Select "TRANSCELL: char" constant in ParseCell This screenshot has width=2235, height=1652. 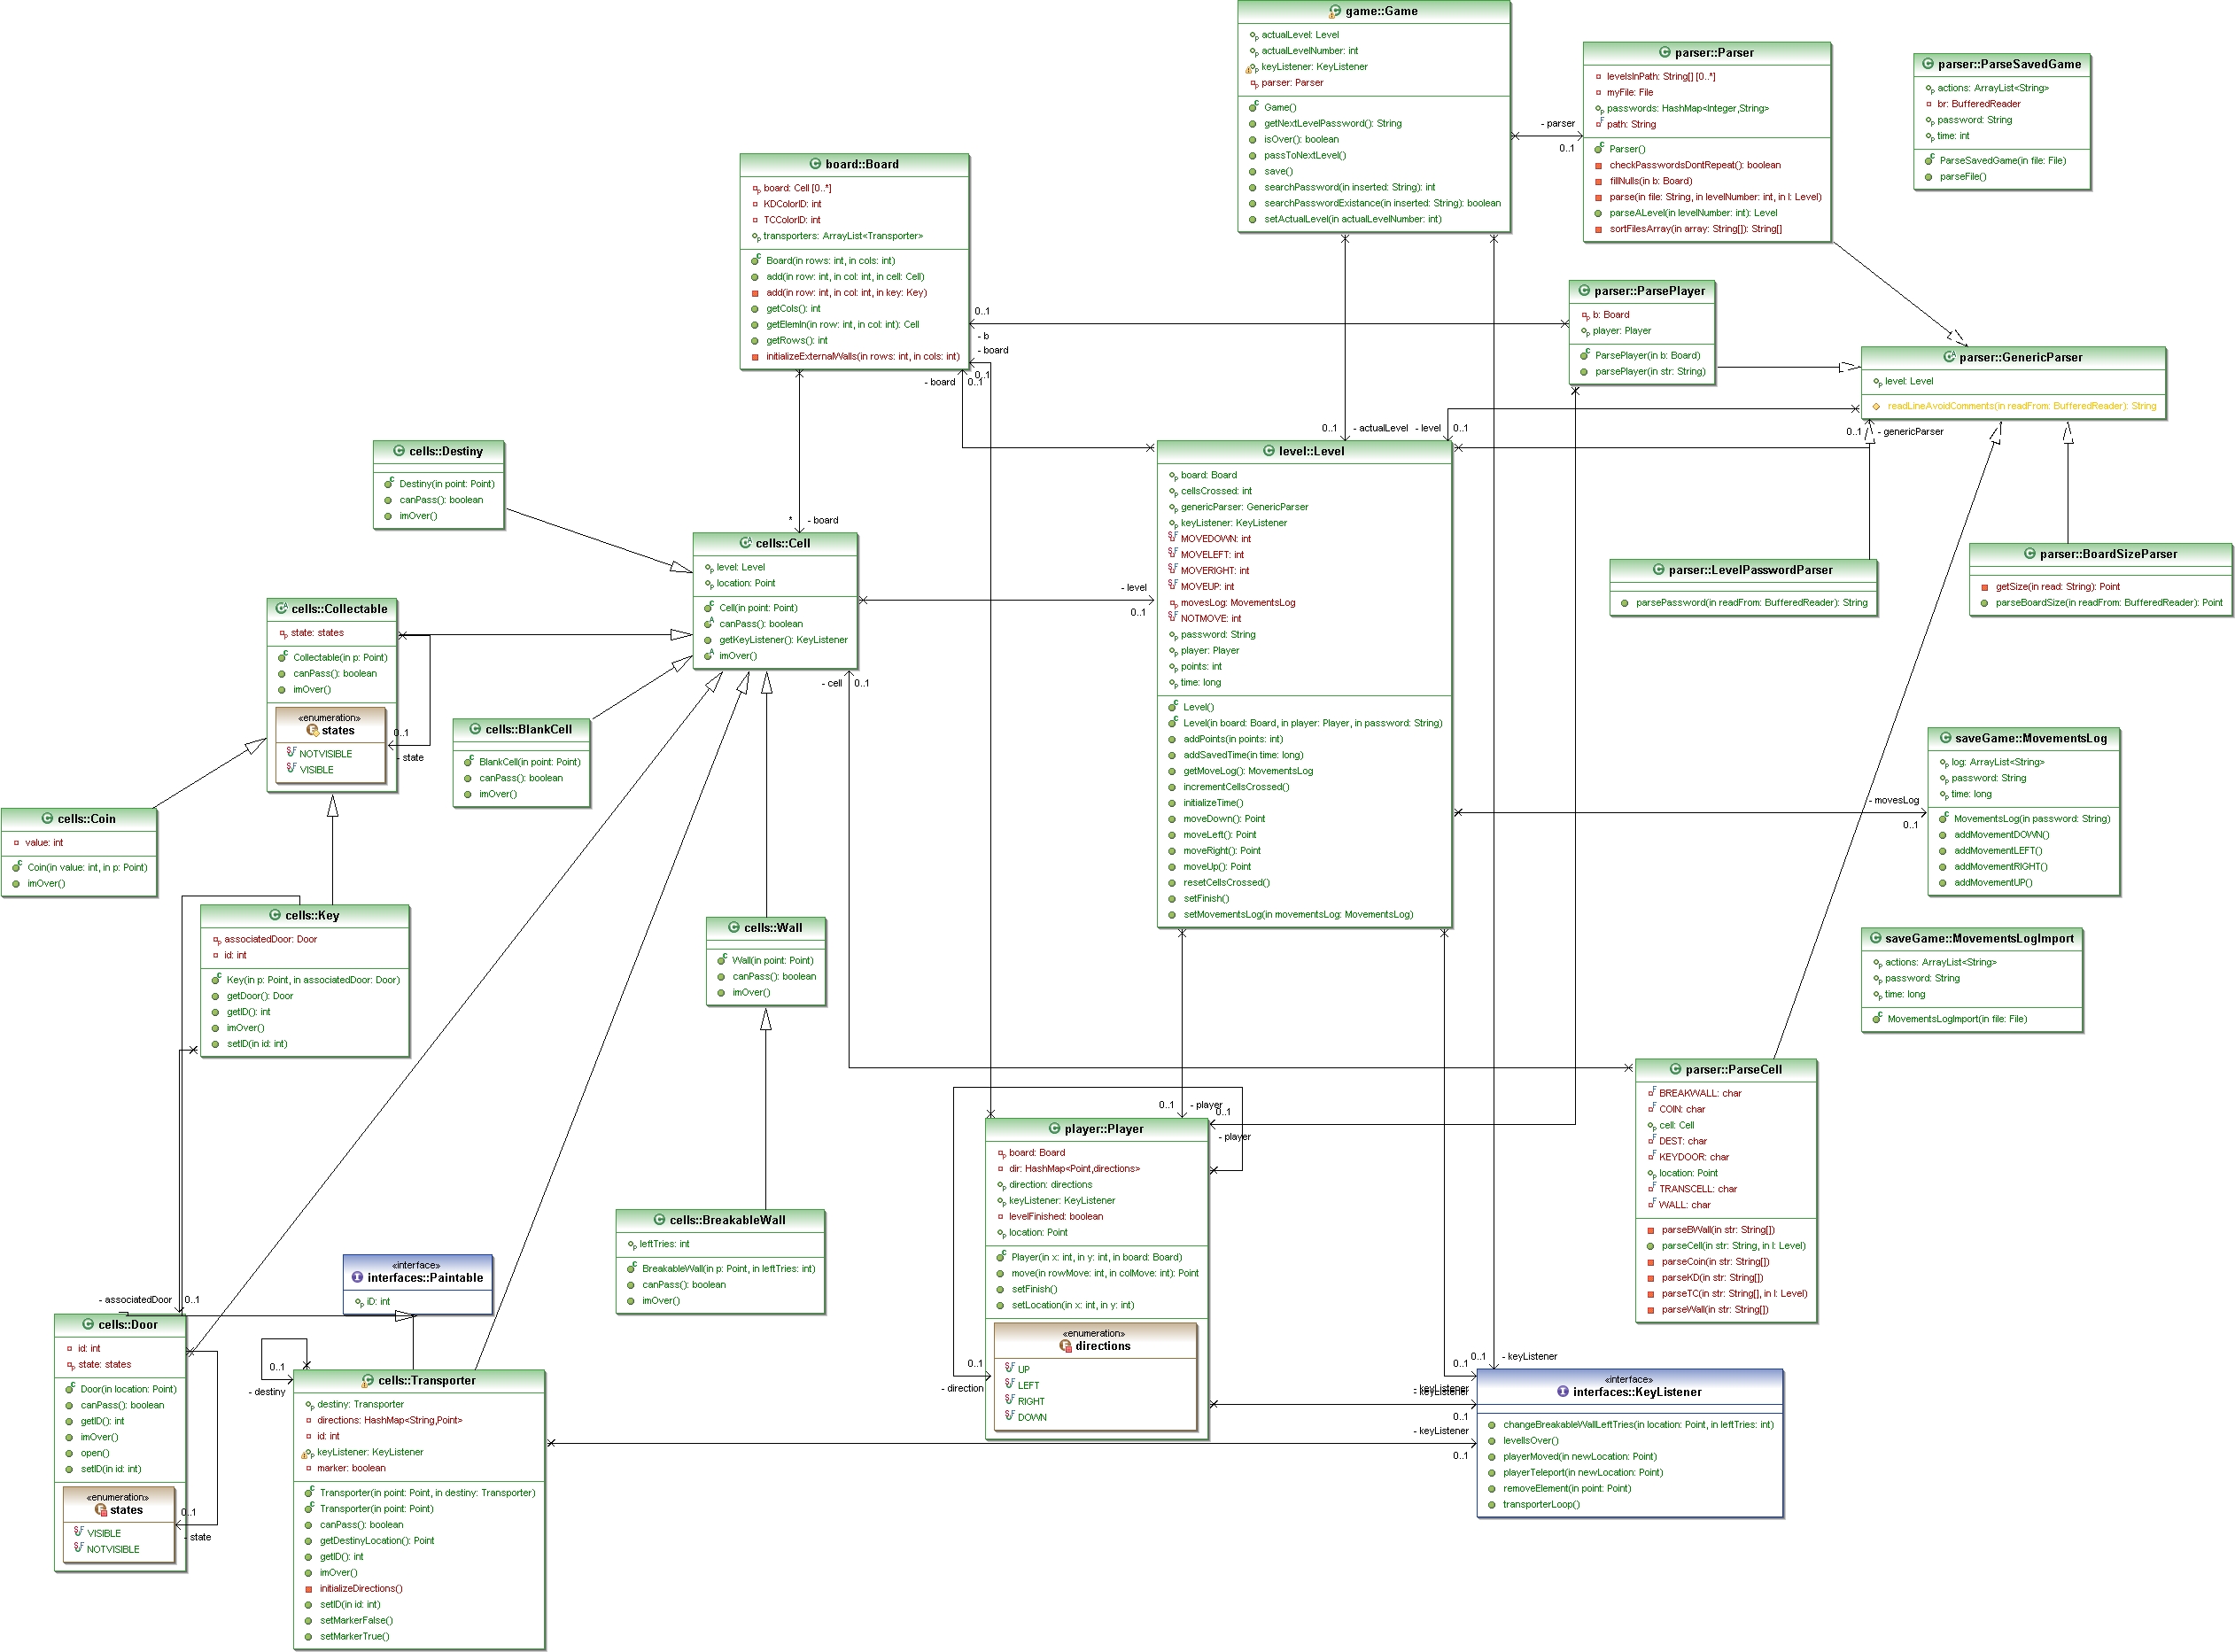point(1697,1189)
